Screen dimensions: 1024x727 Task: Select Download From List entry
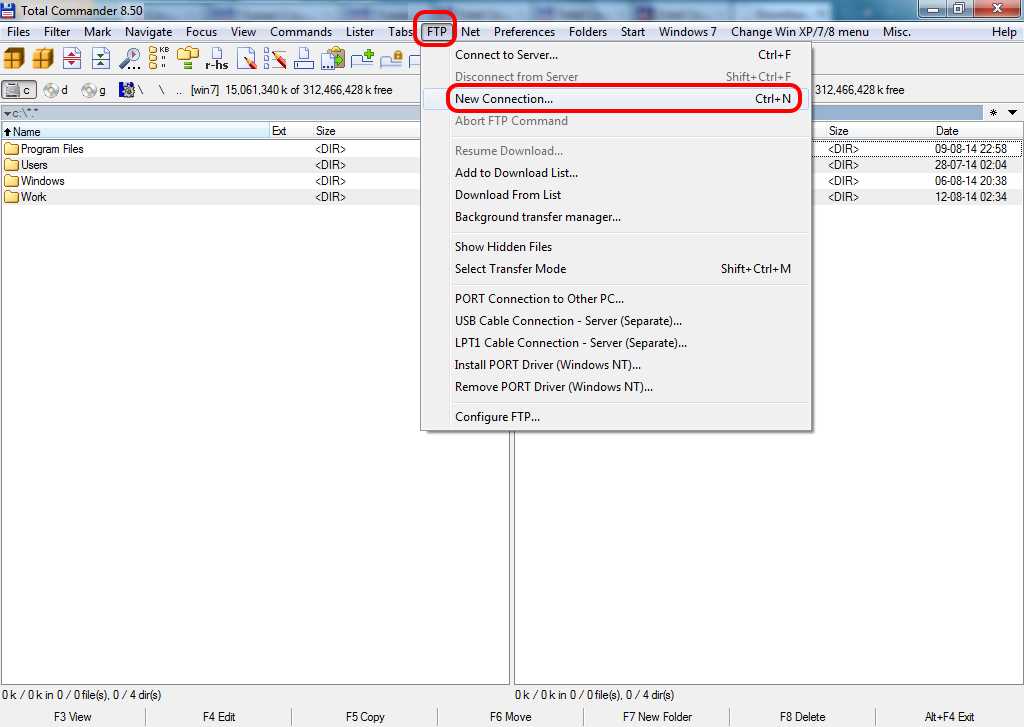[x=616, y=195]
